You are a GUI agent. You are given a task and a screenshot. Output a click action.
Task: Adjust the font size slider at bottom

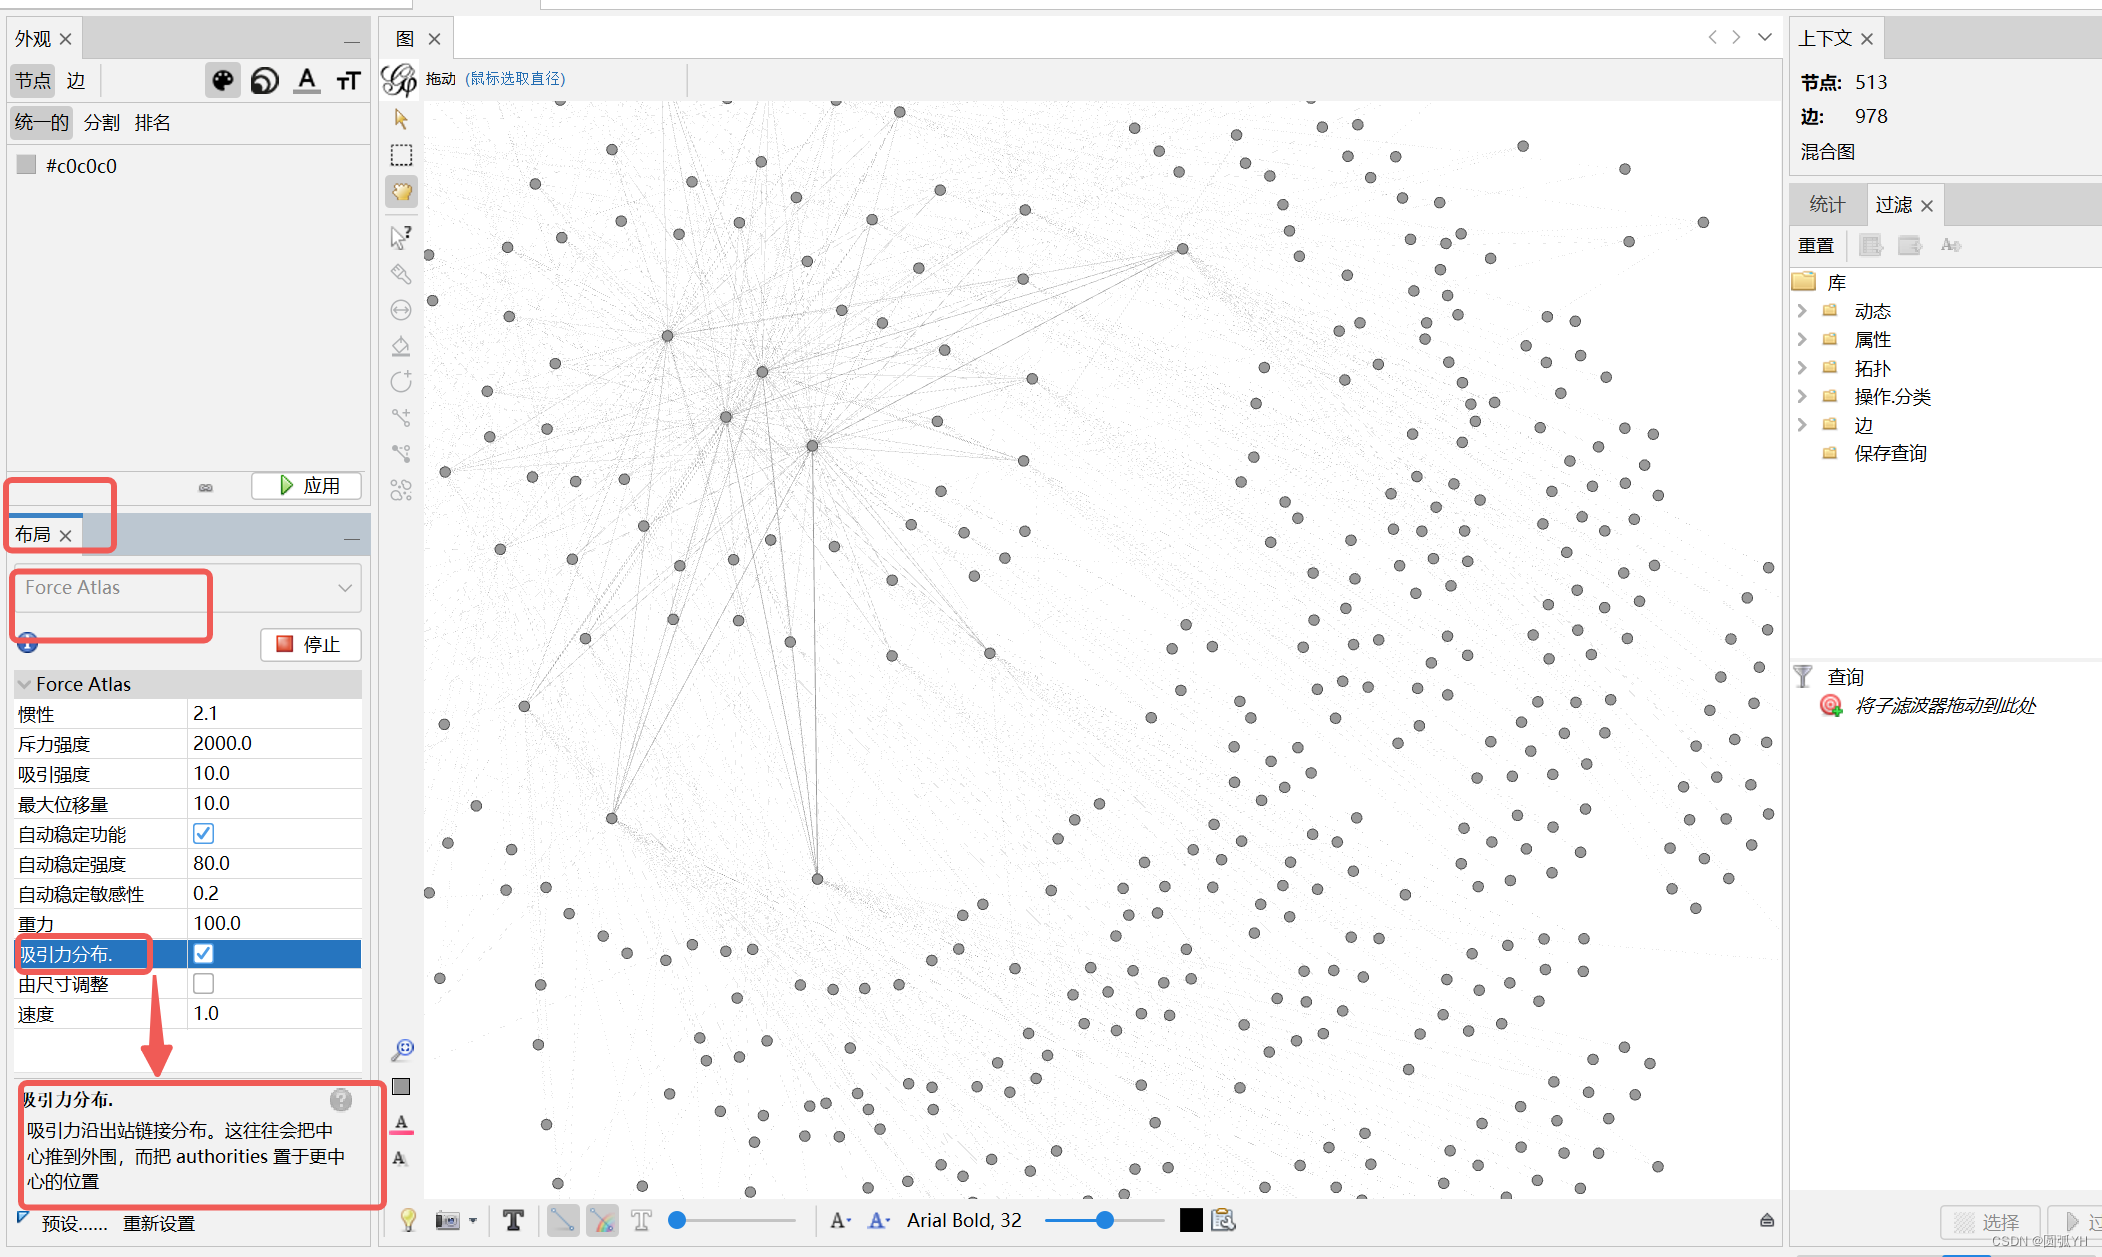(x=1104, y=1220)
